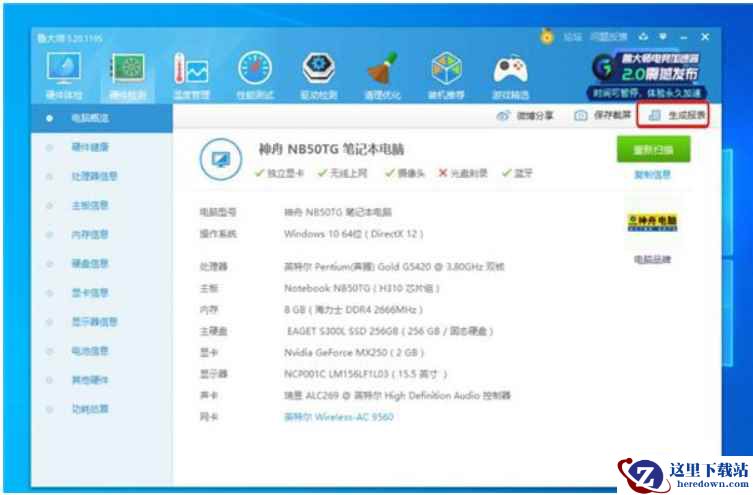Click the 神舟 NB50TG 笔记本电脑 heading
Image resolution: width=753 pixels, height=495 pixels.
pos(331,149)
